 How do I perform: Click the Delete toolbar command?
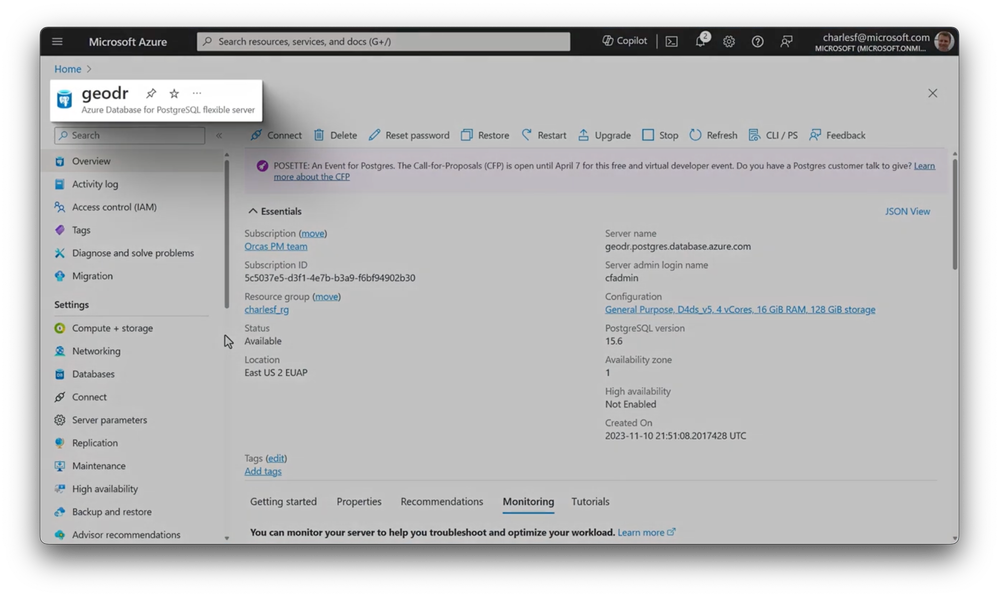tap(335, 135)
